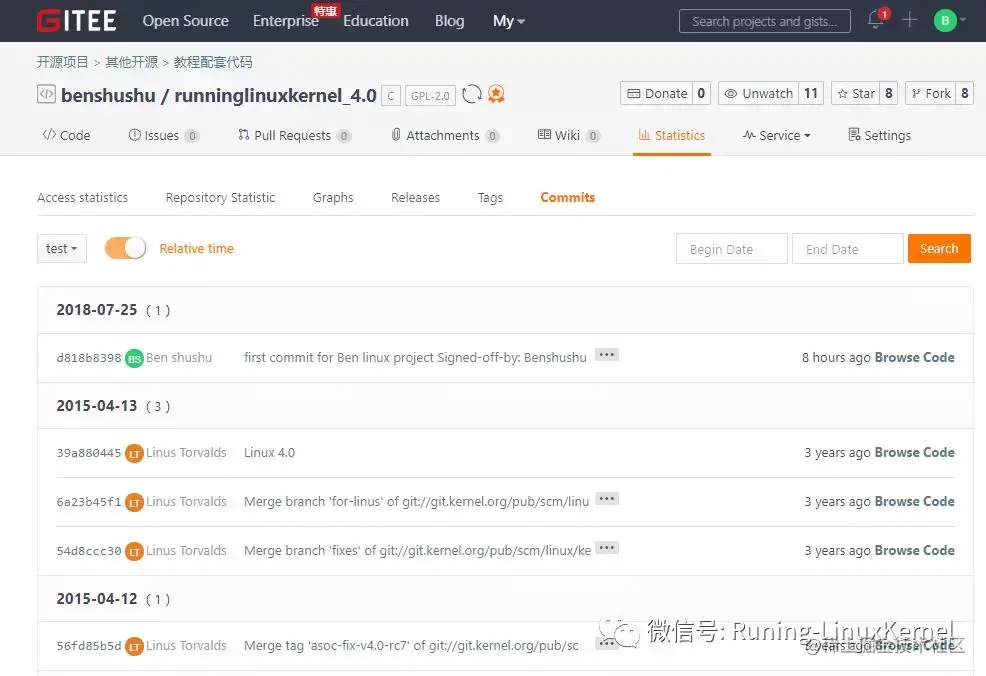This screenshot has width=986, height=676.
Task: Click LT avatar on Linux 4.0 commit
Action: pos(134,453)
